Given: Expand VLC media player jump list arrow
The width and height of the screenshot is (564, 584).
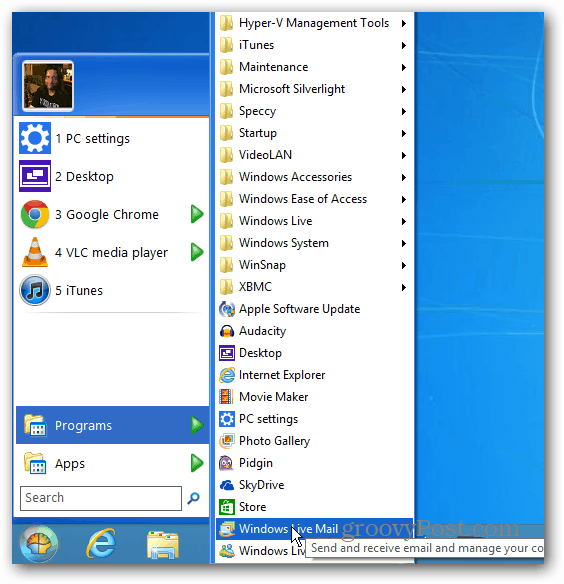Looking at the screenshot, I should 197,252.
